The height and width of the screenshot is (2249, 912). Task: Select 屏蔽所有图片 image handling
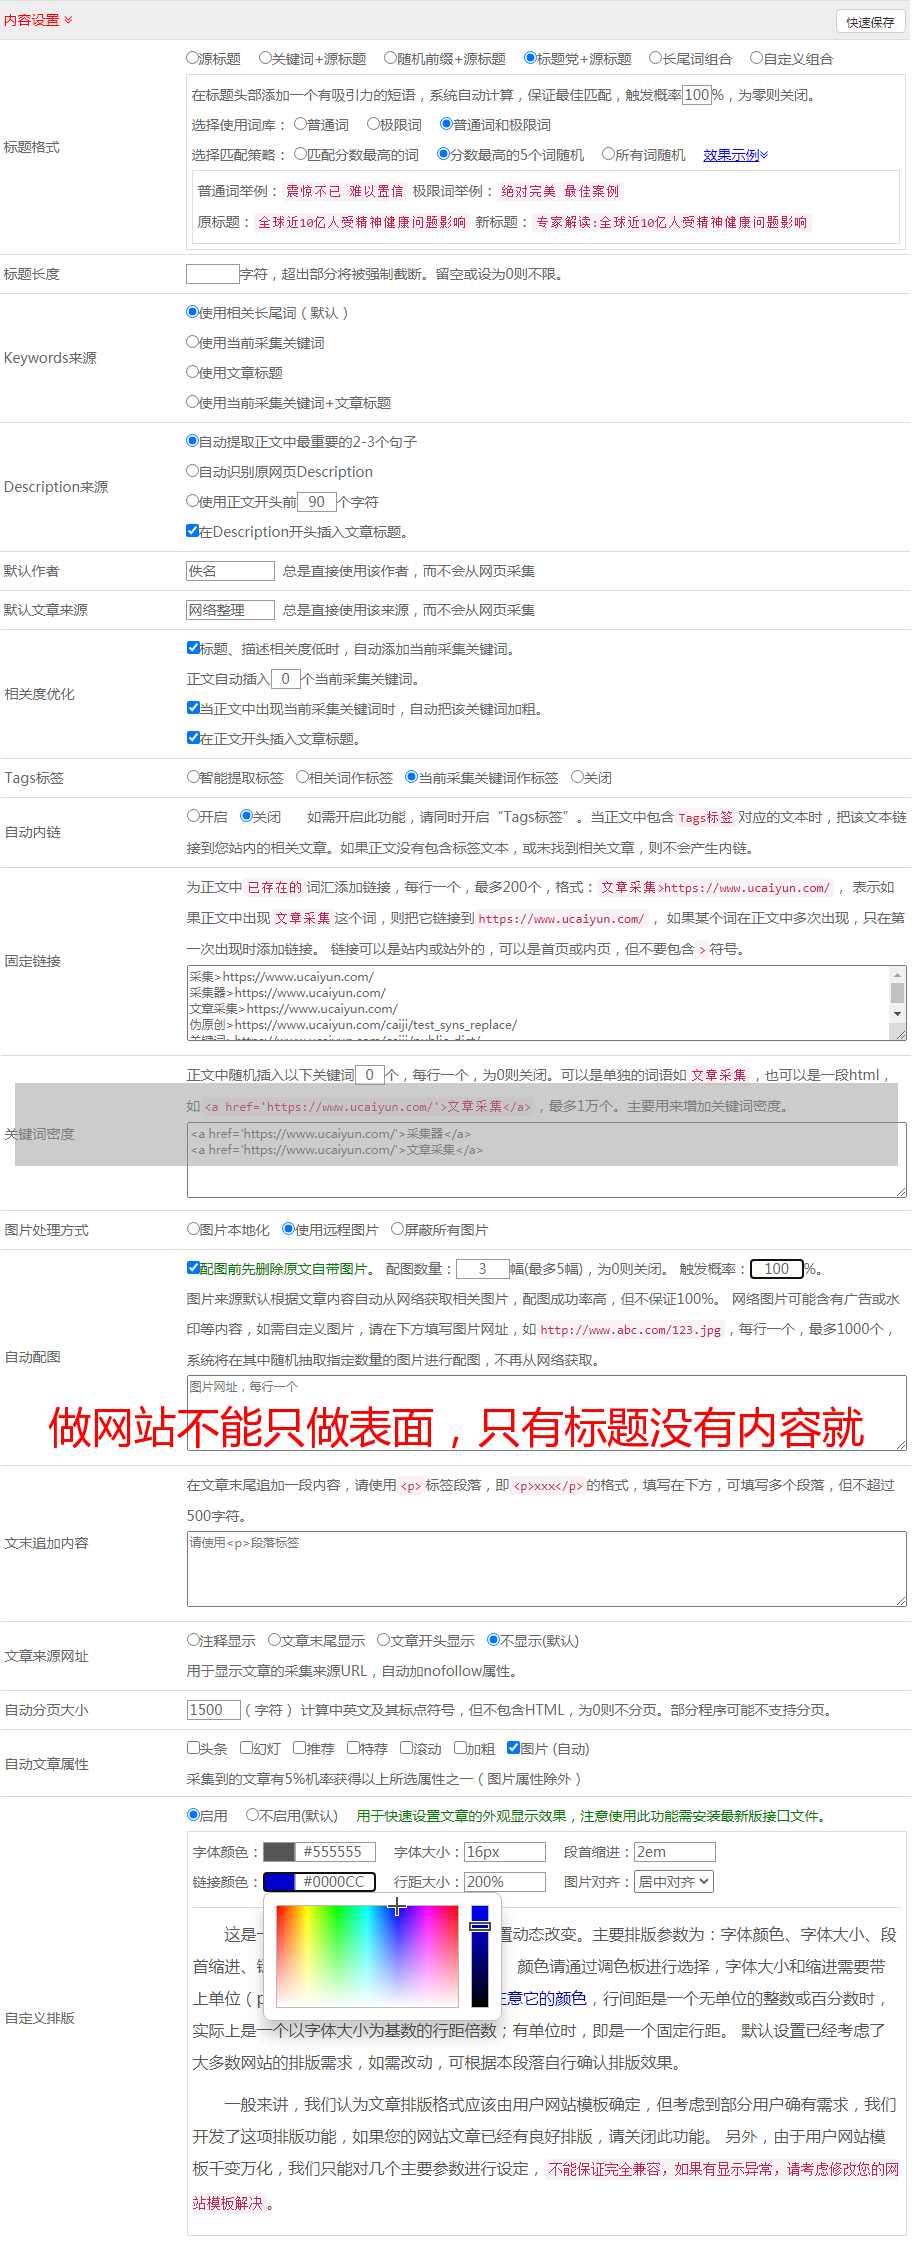pos(398,1229)
